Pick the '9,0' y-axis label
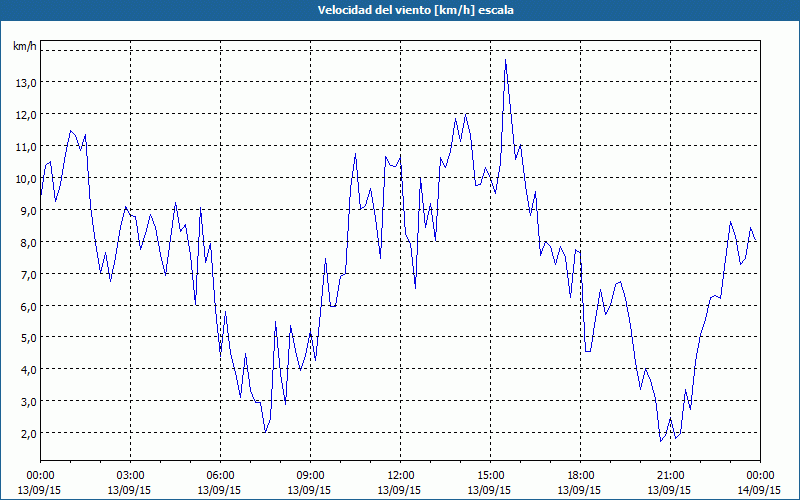The height and width of the screenshot is (500, 800). pyautogui.click(x=28, y=211)
